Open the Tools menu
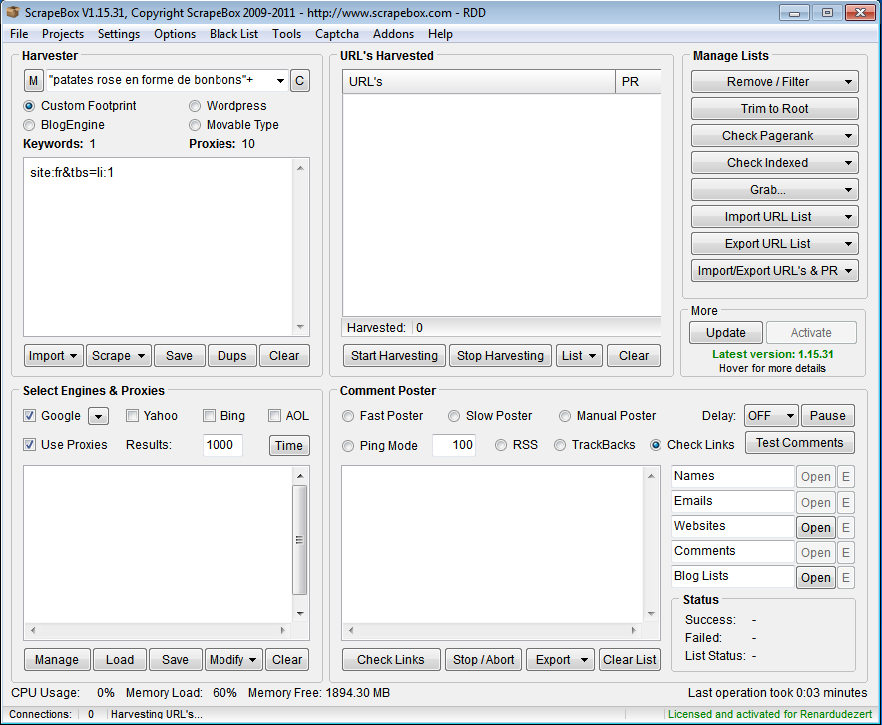This screenshot has width=882, height=725. click(286, 34)
